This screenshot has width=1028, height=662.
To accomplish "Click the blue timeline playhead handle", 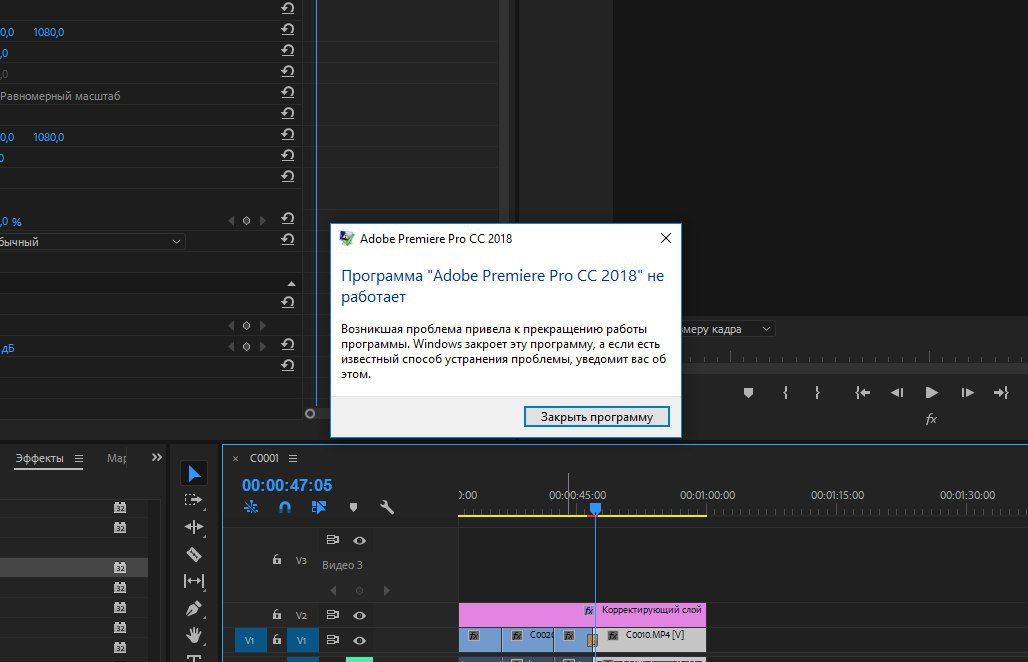I will pyautogui.click(x=595, y=508).
